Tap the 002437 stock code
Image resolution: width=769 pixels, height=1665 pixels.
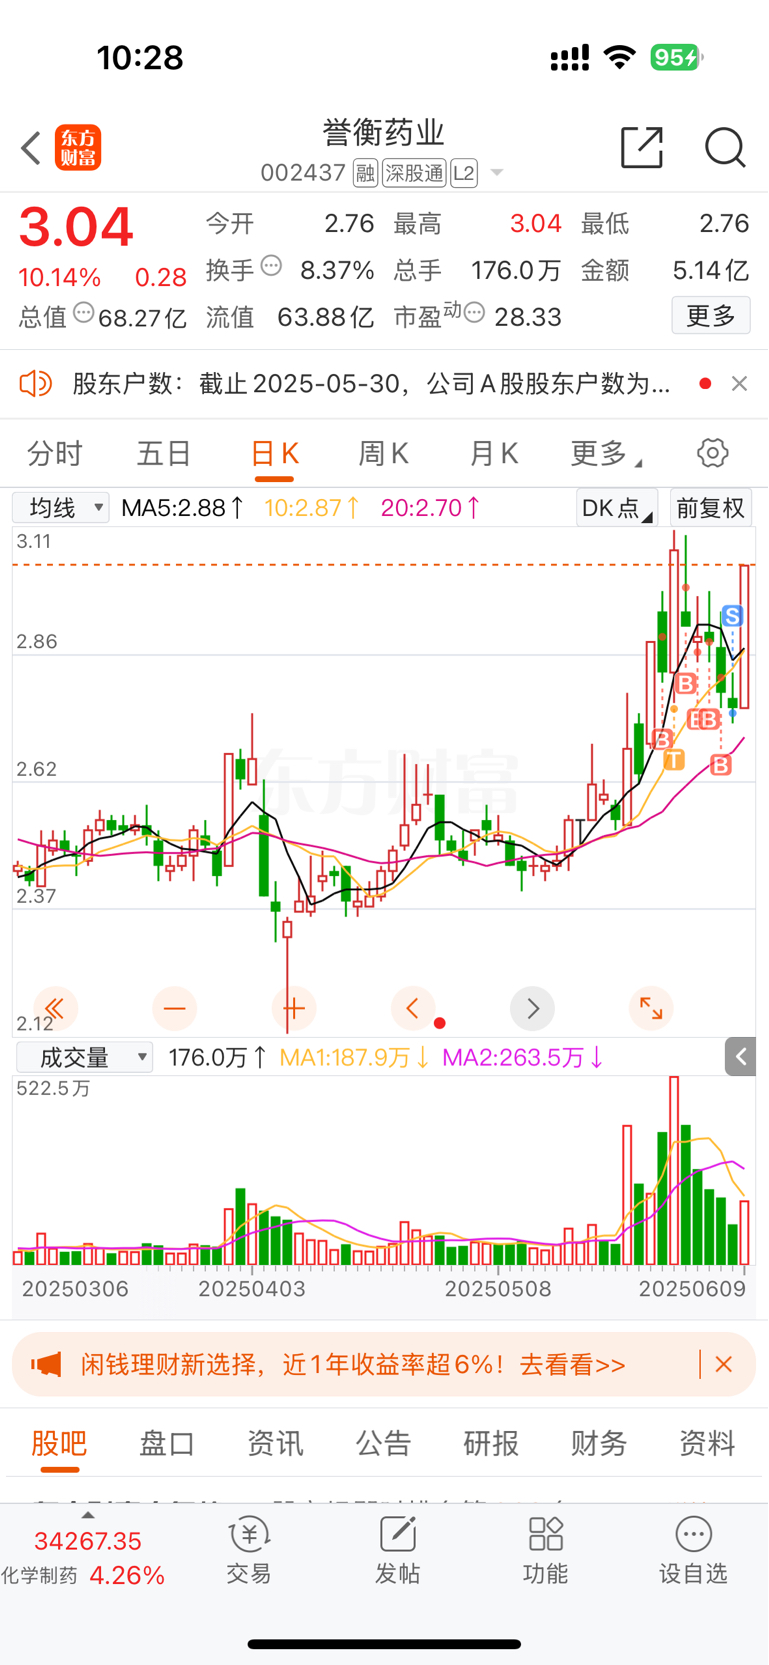(303, 173)
